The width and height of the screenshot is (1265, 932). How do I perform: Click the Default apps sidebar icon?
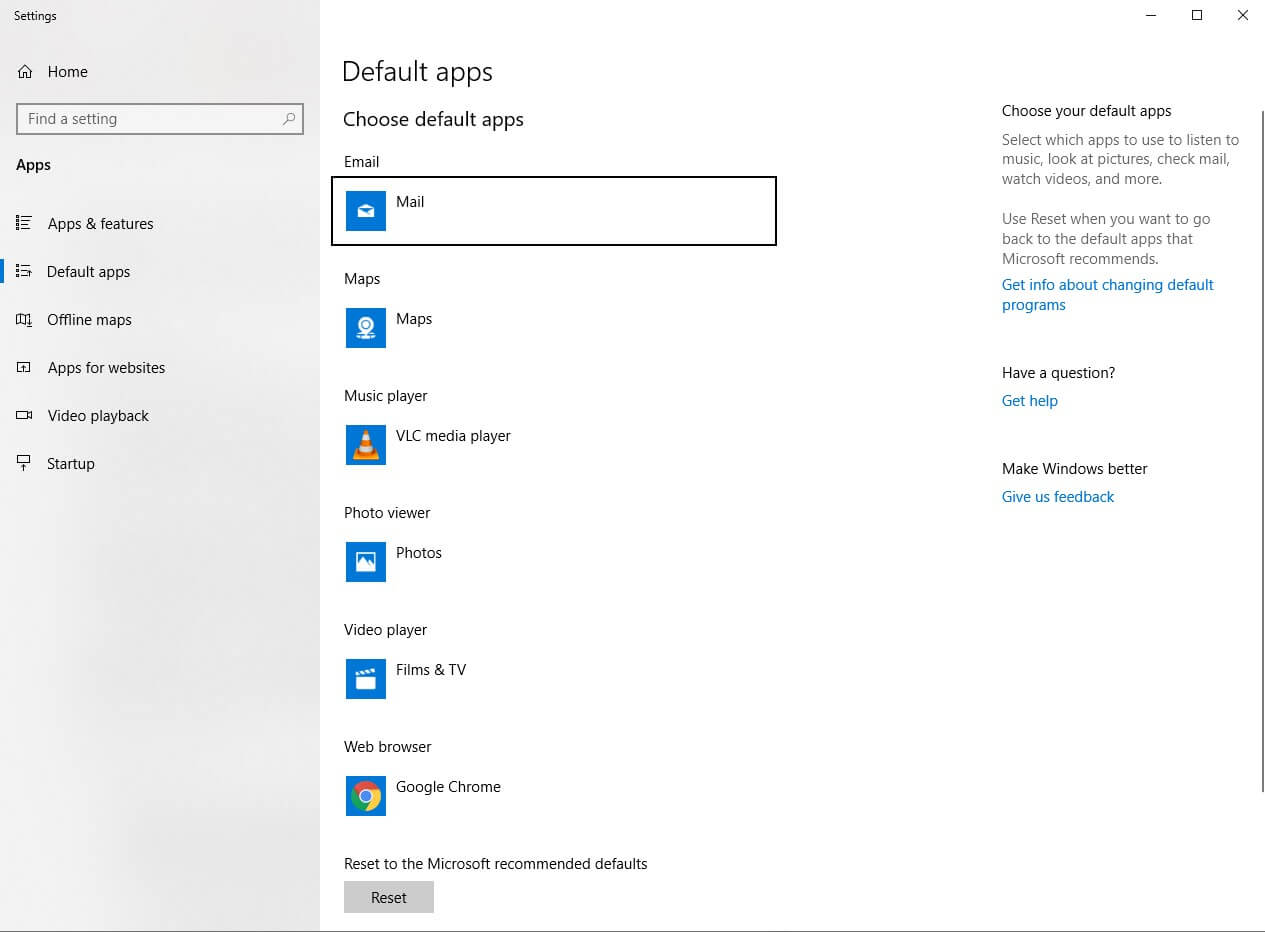point(24,271)
